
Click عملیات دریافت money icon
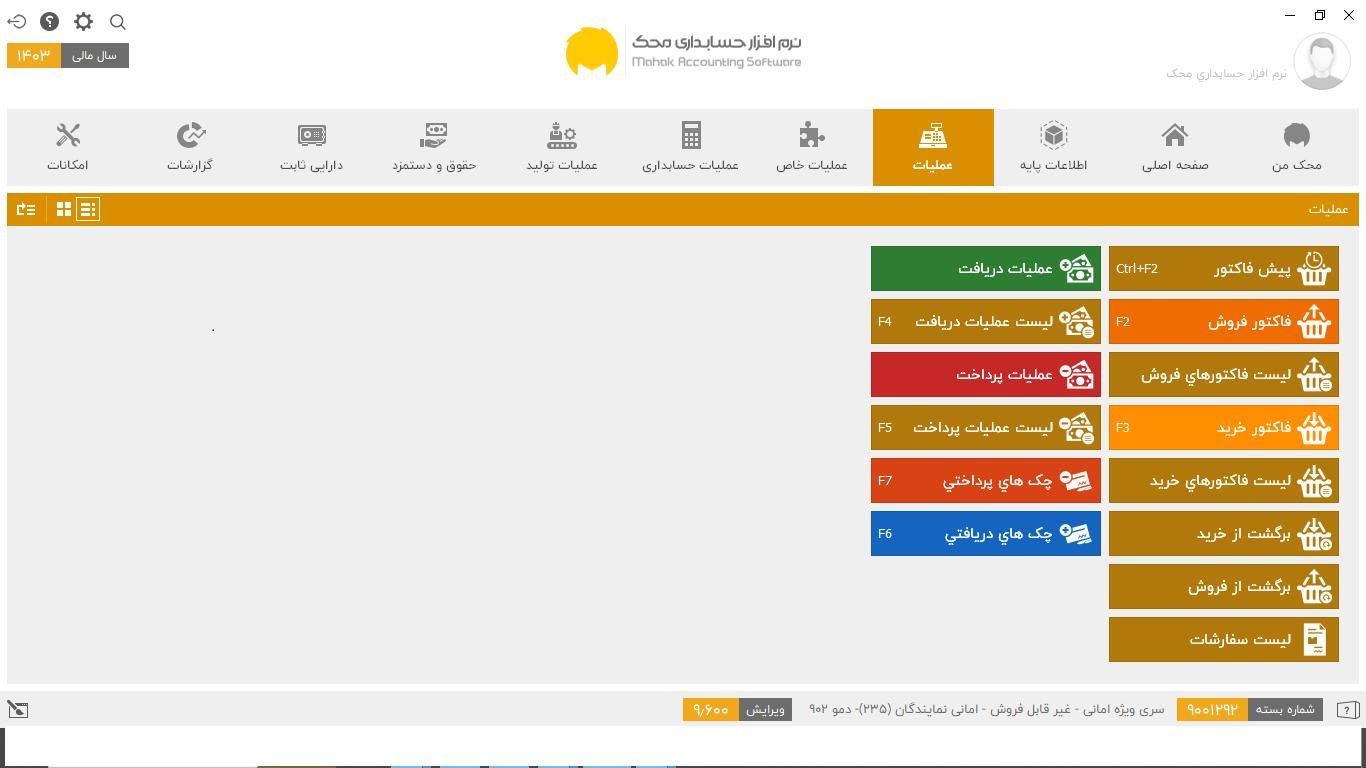(x=1076, y=268)
